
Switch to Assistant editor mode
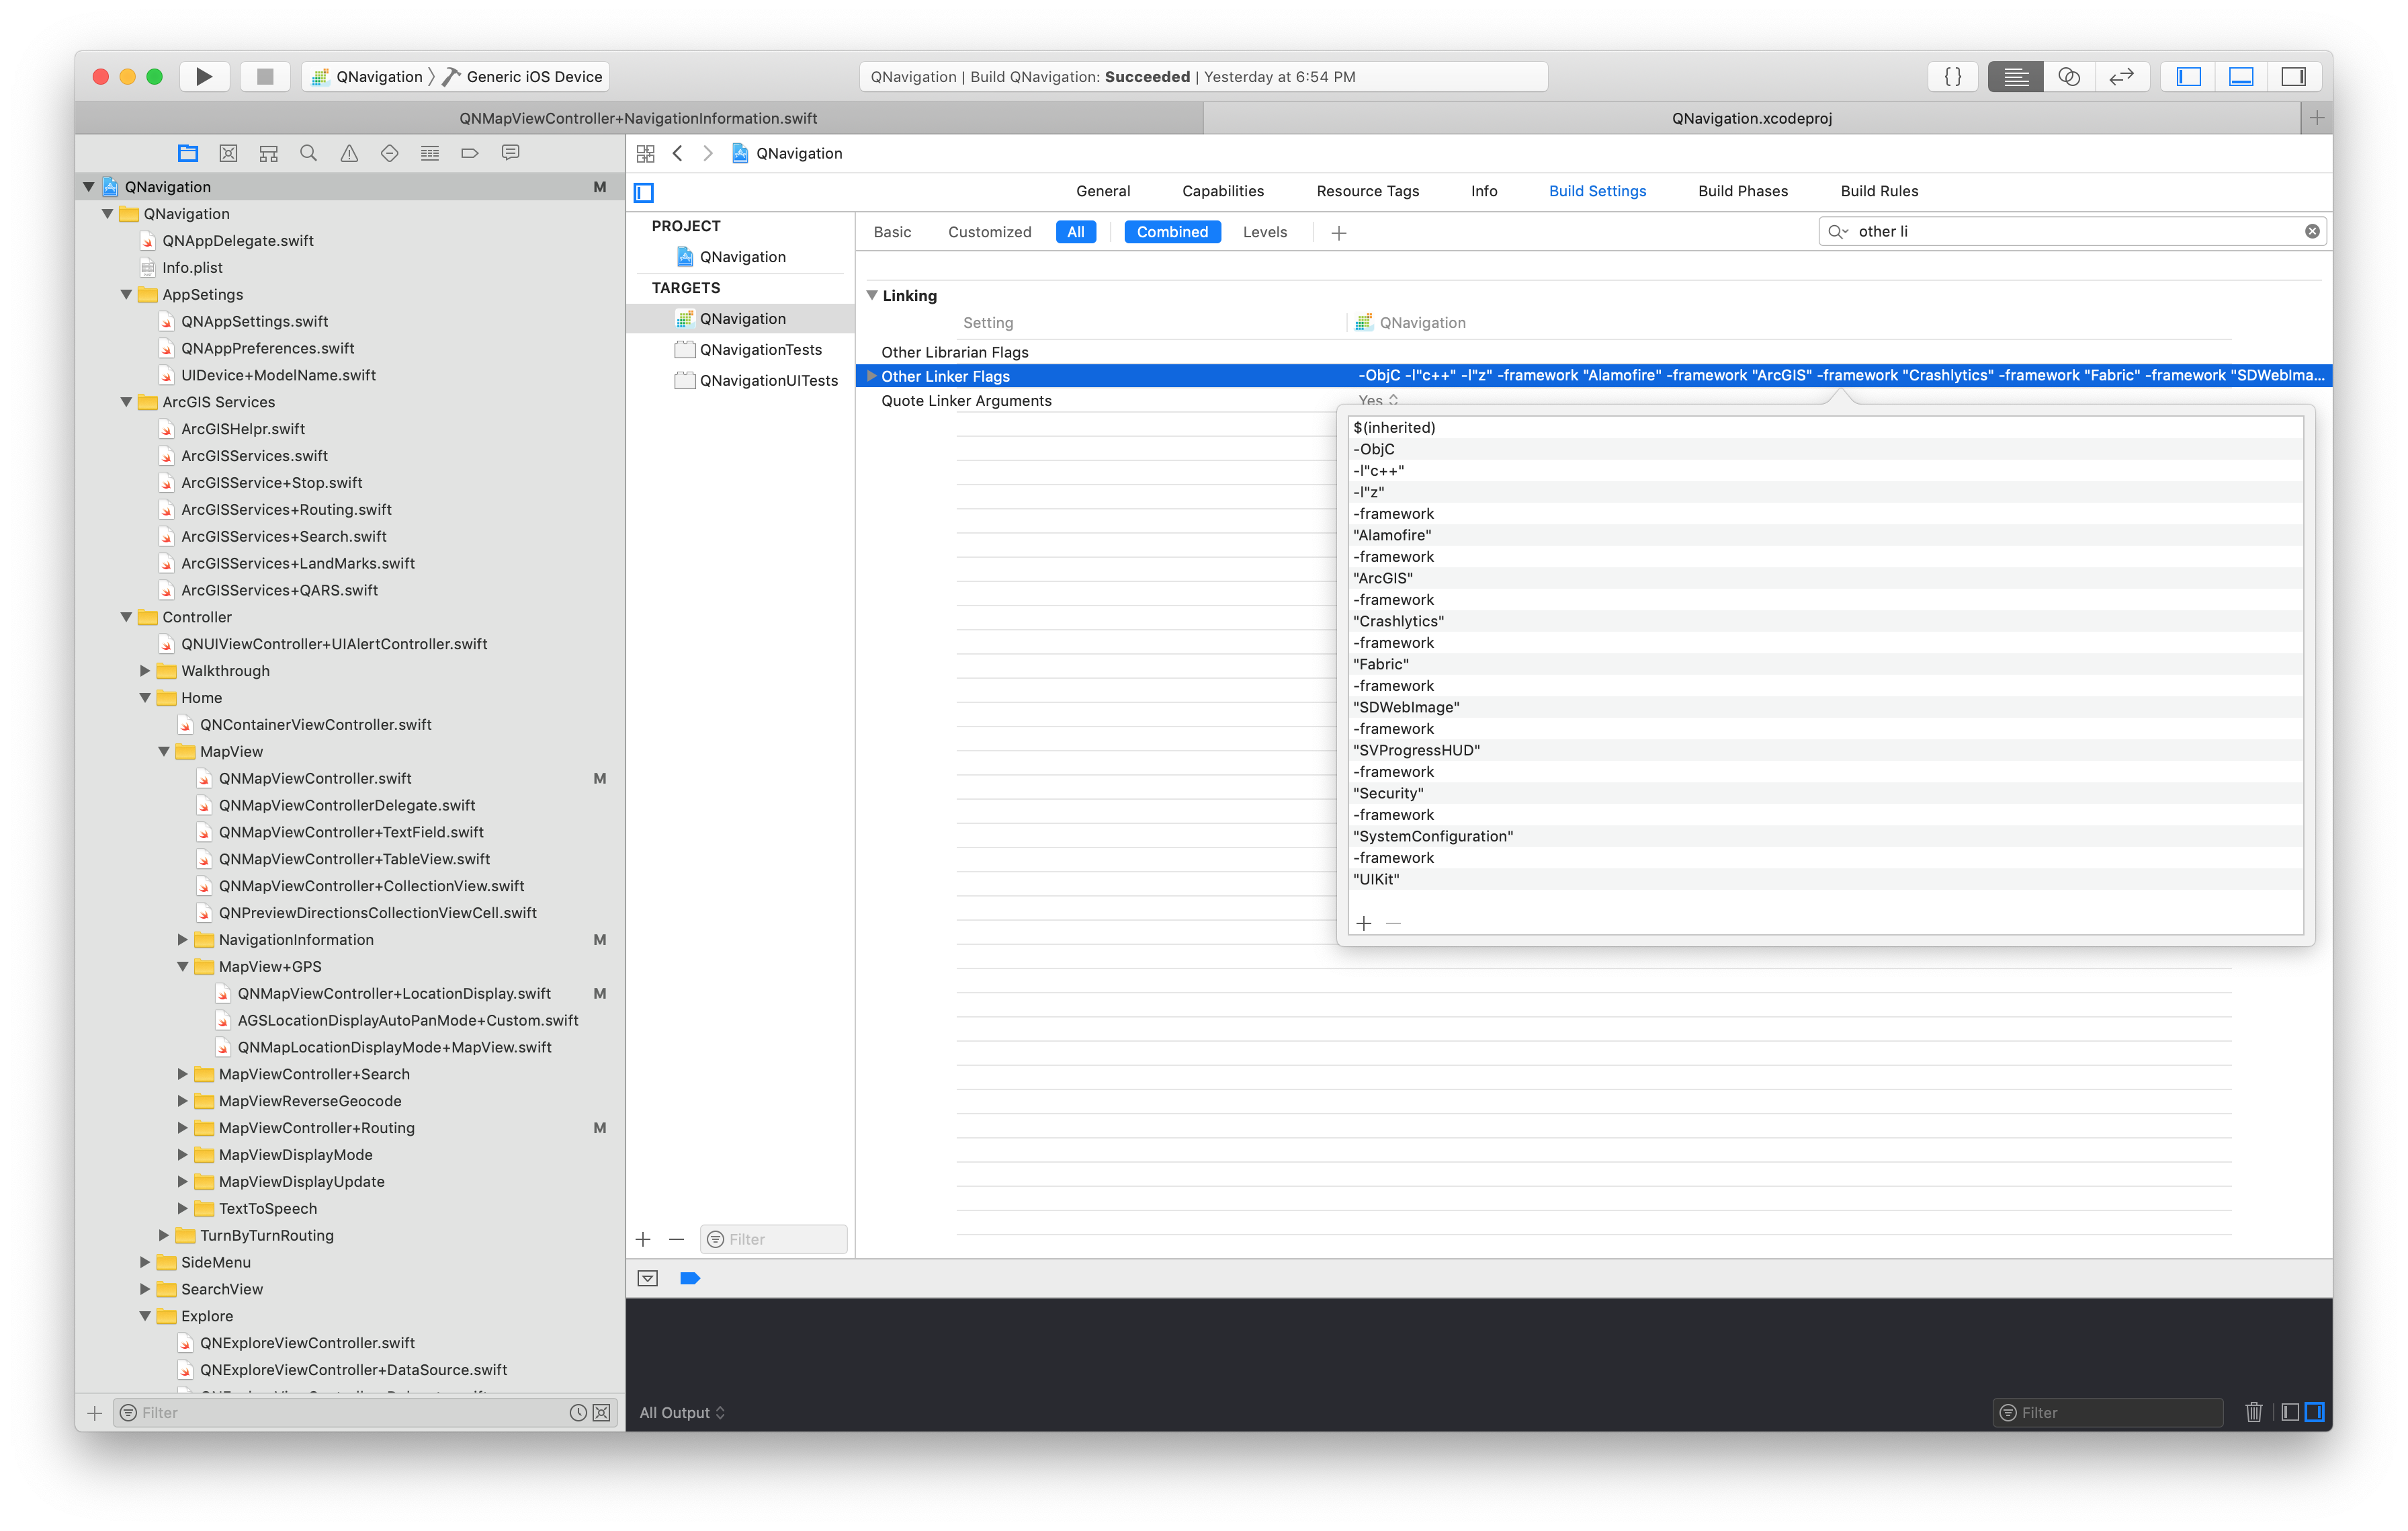2068,77
